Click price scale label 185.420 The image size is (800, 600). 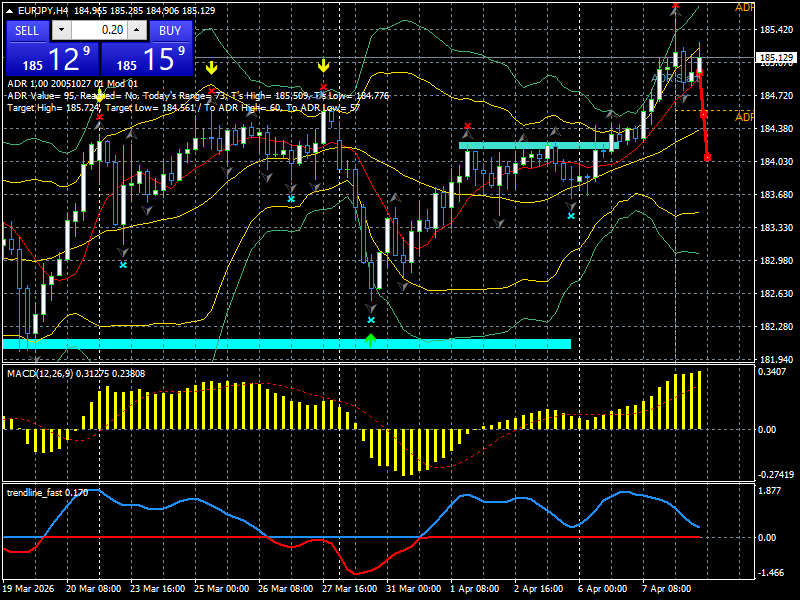(777, 30)
